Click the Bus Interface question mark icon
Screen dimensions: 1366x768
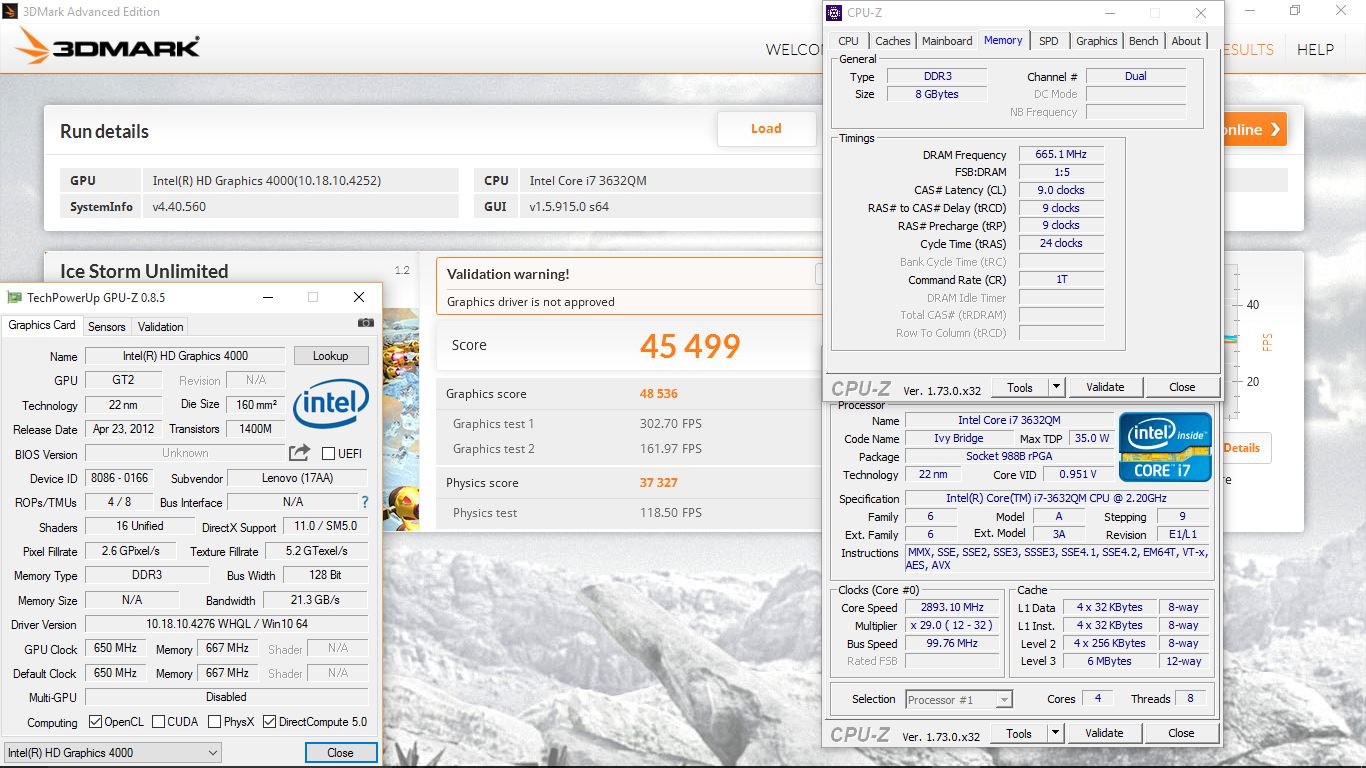(x=365, y=502)
